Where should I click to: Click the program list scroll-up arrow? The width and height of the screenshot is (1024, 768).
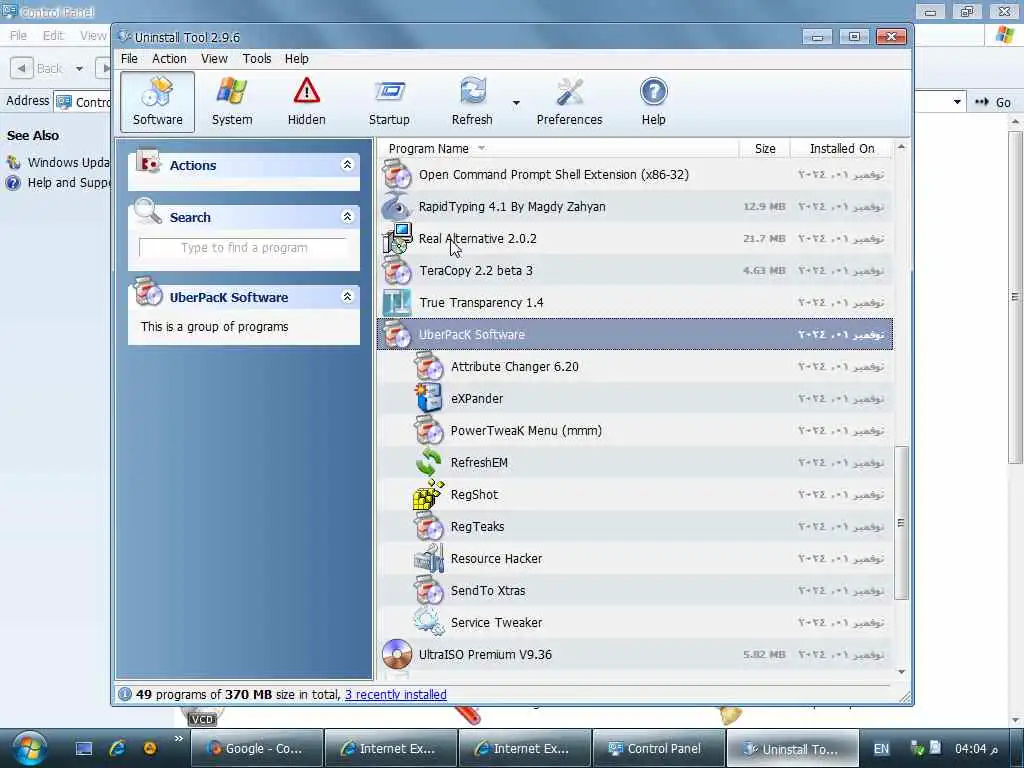point(901,148)
